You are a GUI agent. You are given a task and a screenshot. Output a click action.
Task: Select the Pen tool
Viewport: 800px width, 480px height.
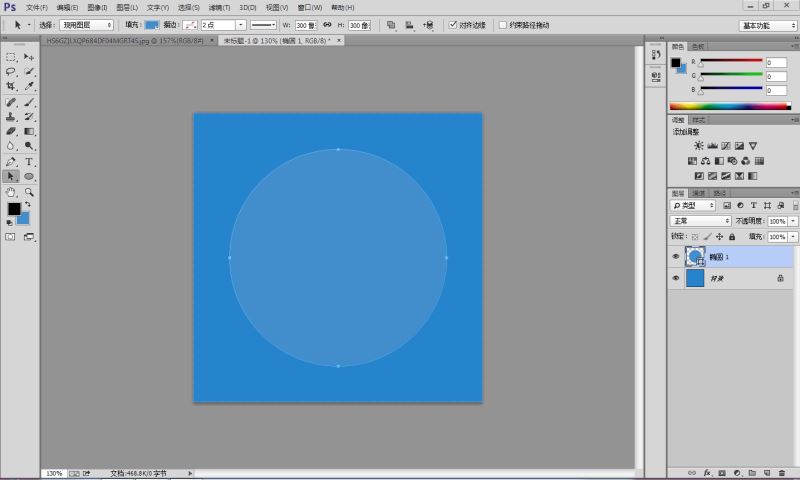11,161
